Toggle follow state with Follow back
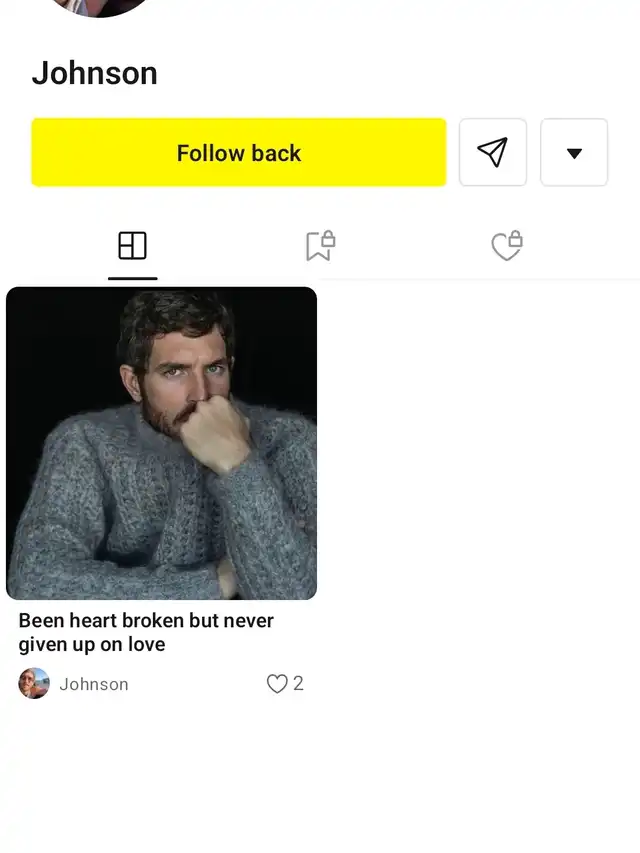Viewport: 640px width, 853px height. pyautogui.click(x=238, y=152)
